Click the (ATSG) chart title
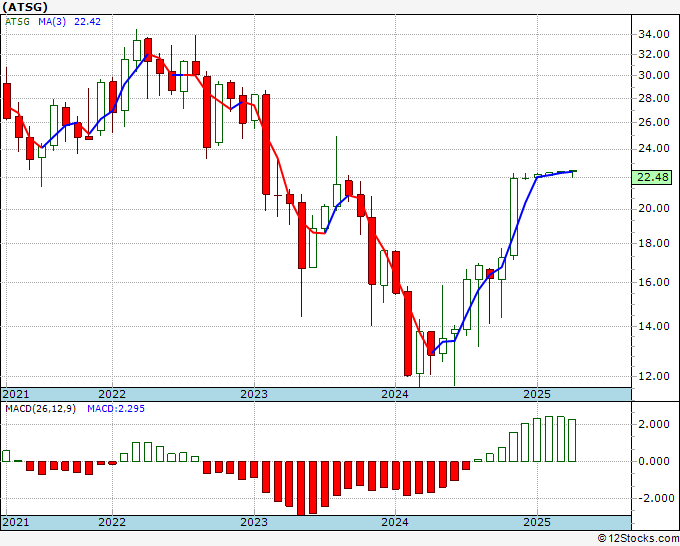This screenshot has height=546, width=680. [25, 7]
